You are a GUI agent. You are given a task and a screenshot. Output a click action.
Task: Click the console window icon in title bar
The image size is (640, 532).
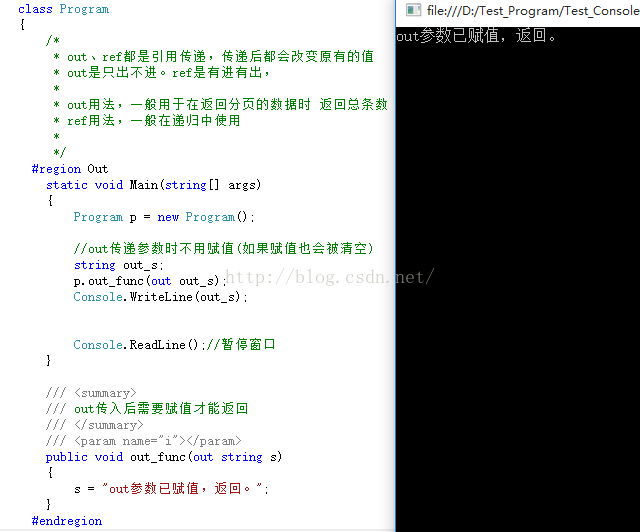(413, 10)
